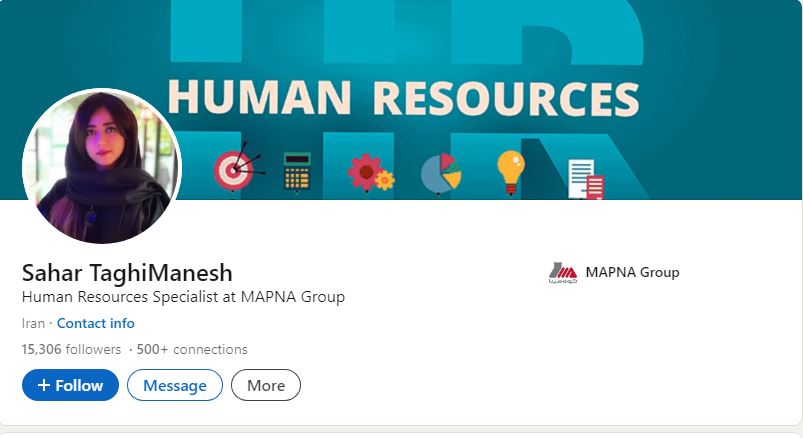Click the HUMAN RESOURCES banner text
The height and width of the screenshot is (438, 803).
pos(404,97)
